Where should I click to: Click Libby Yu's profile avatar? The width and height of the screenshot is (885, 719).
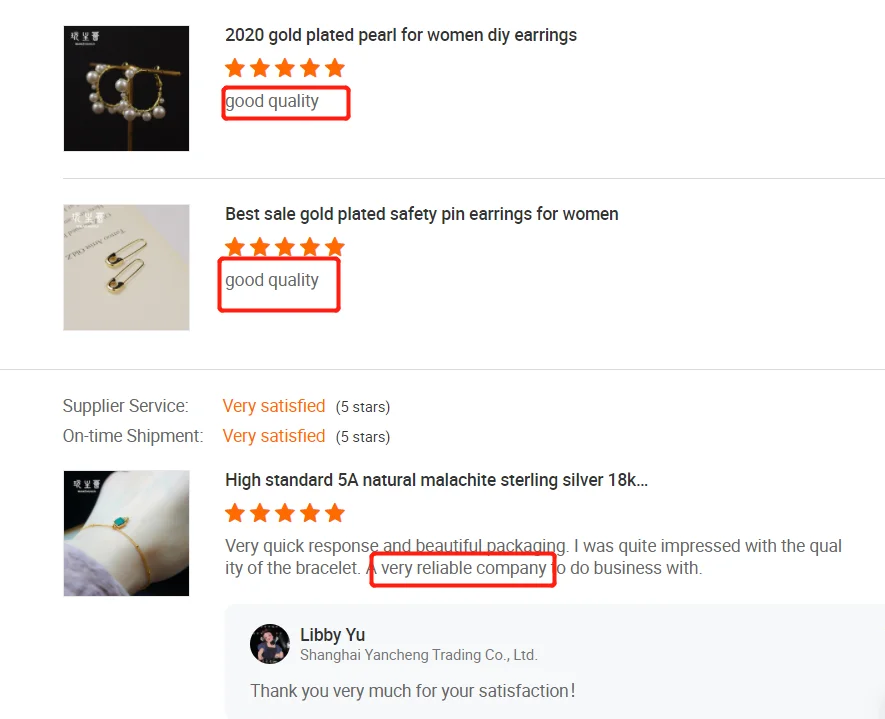pyautogui.click(x=270, y=644)
